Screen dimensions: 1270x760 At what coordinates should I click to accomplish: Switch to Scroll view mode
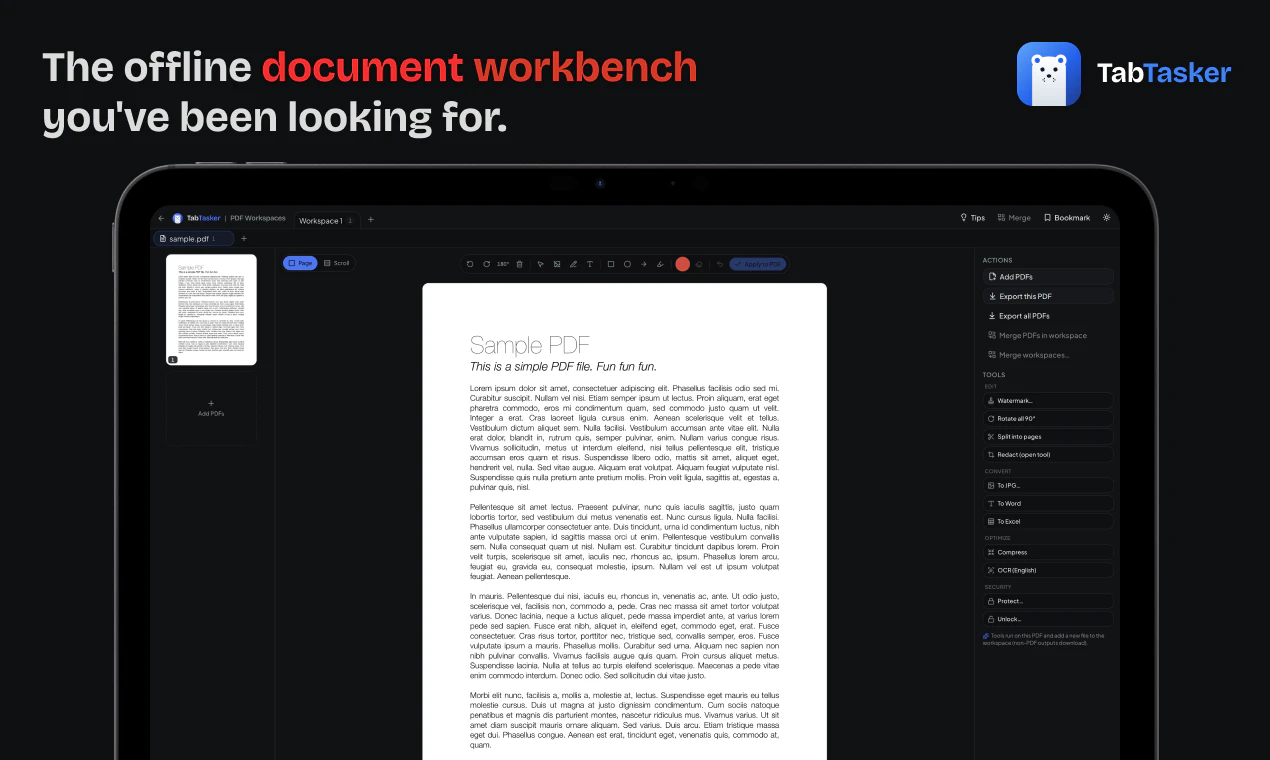coord(337,263)
